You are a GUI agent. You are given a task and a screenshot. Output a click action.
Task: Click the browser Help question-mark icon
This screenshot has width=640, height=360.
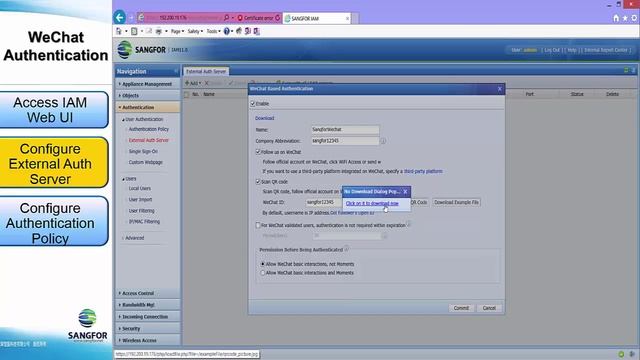point(227,31)
